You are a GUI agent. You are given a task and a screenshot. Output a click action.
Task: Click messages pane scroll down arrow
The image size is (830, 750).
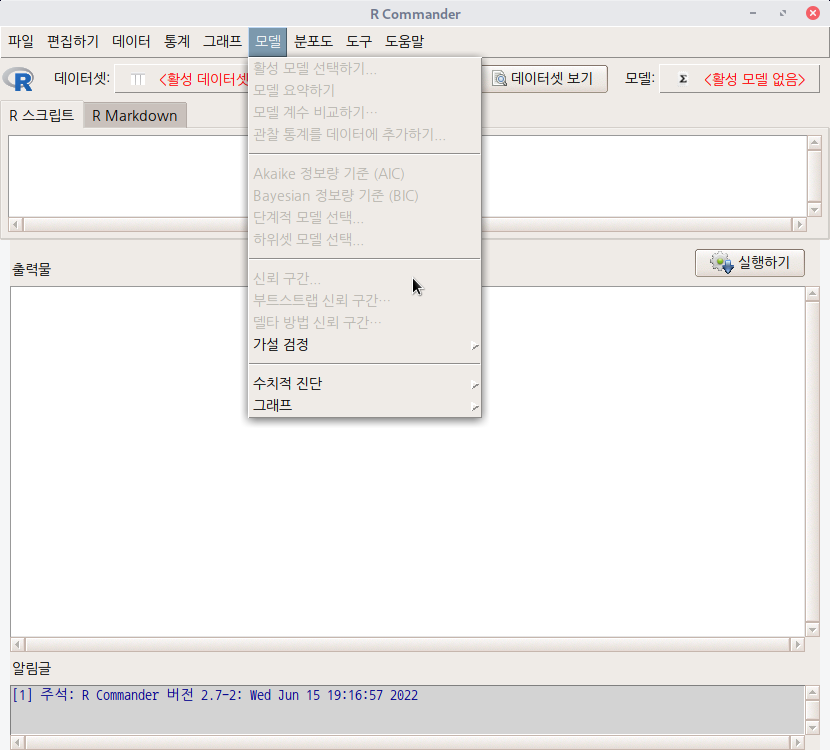click(x=813, y=728)
